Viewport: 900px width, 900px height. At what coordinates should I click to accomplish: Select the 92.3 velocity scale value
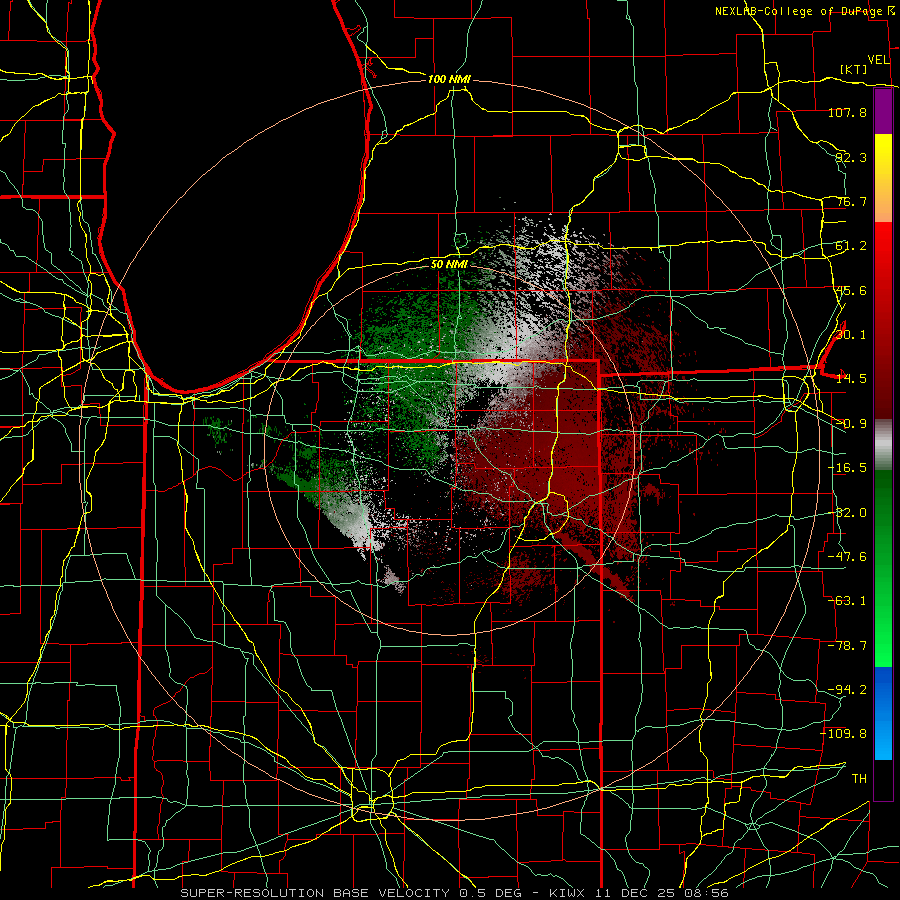click(851, 157)
